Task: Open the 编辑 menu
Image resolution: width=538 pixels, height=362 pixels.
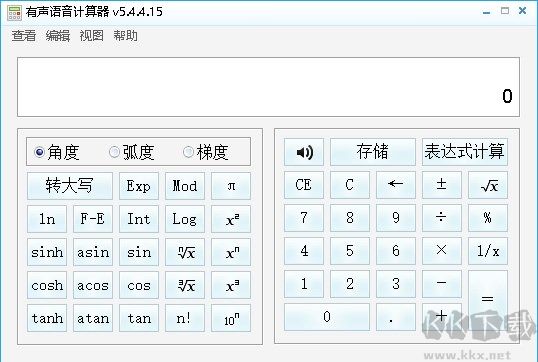Action: click(x=58, y=35)
